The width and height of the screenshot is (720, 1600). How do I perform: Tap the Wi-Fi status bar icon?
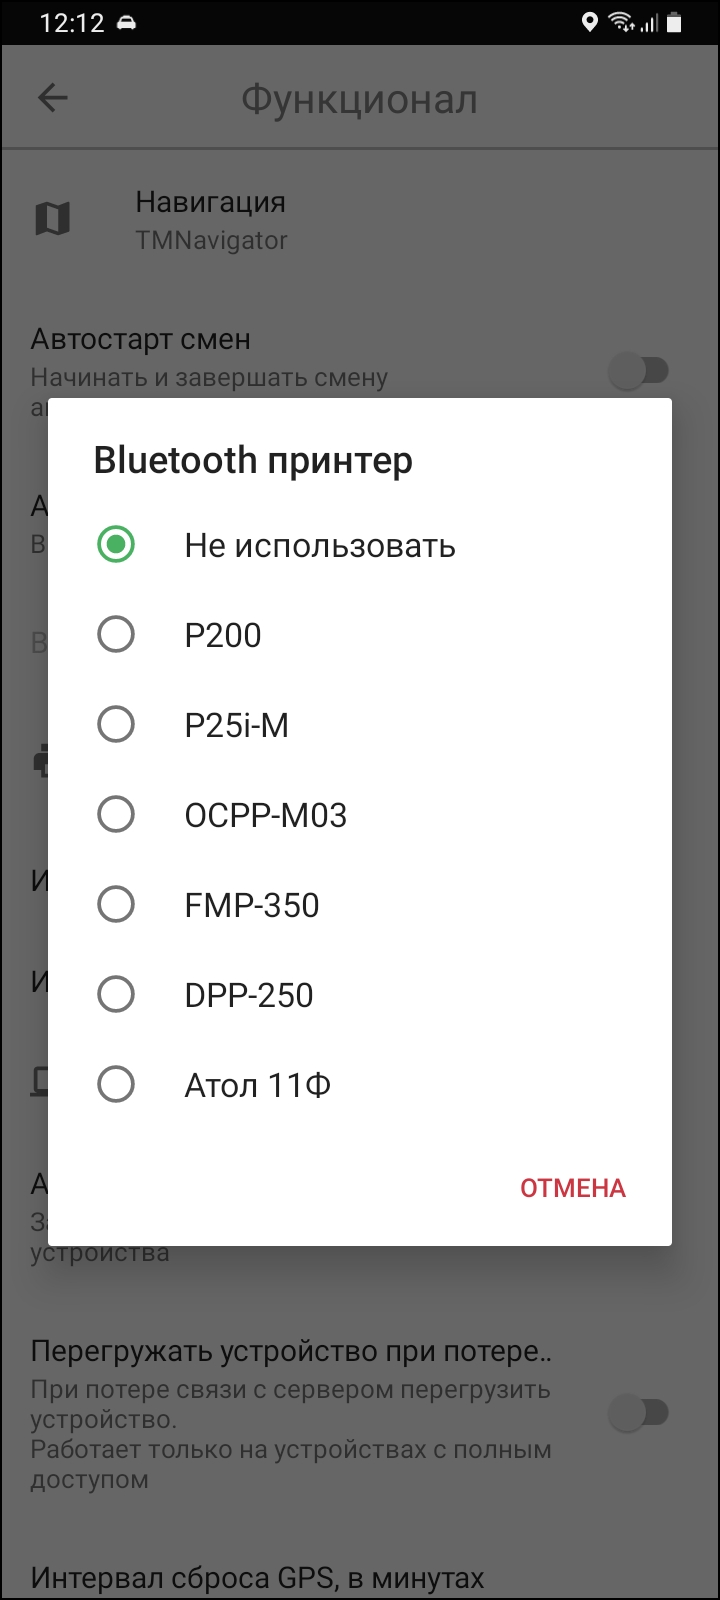pyautogui.click(x=620, y=22)
